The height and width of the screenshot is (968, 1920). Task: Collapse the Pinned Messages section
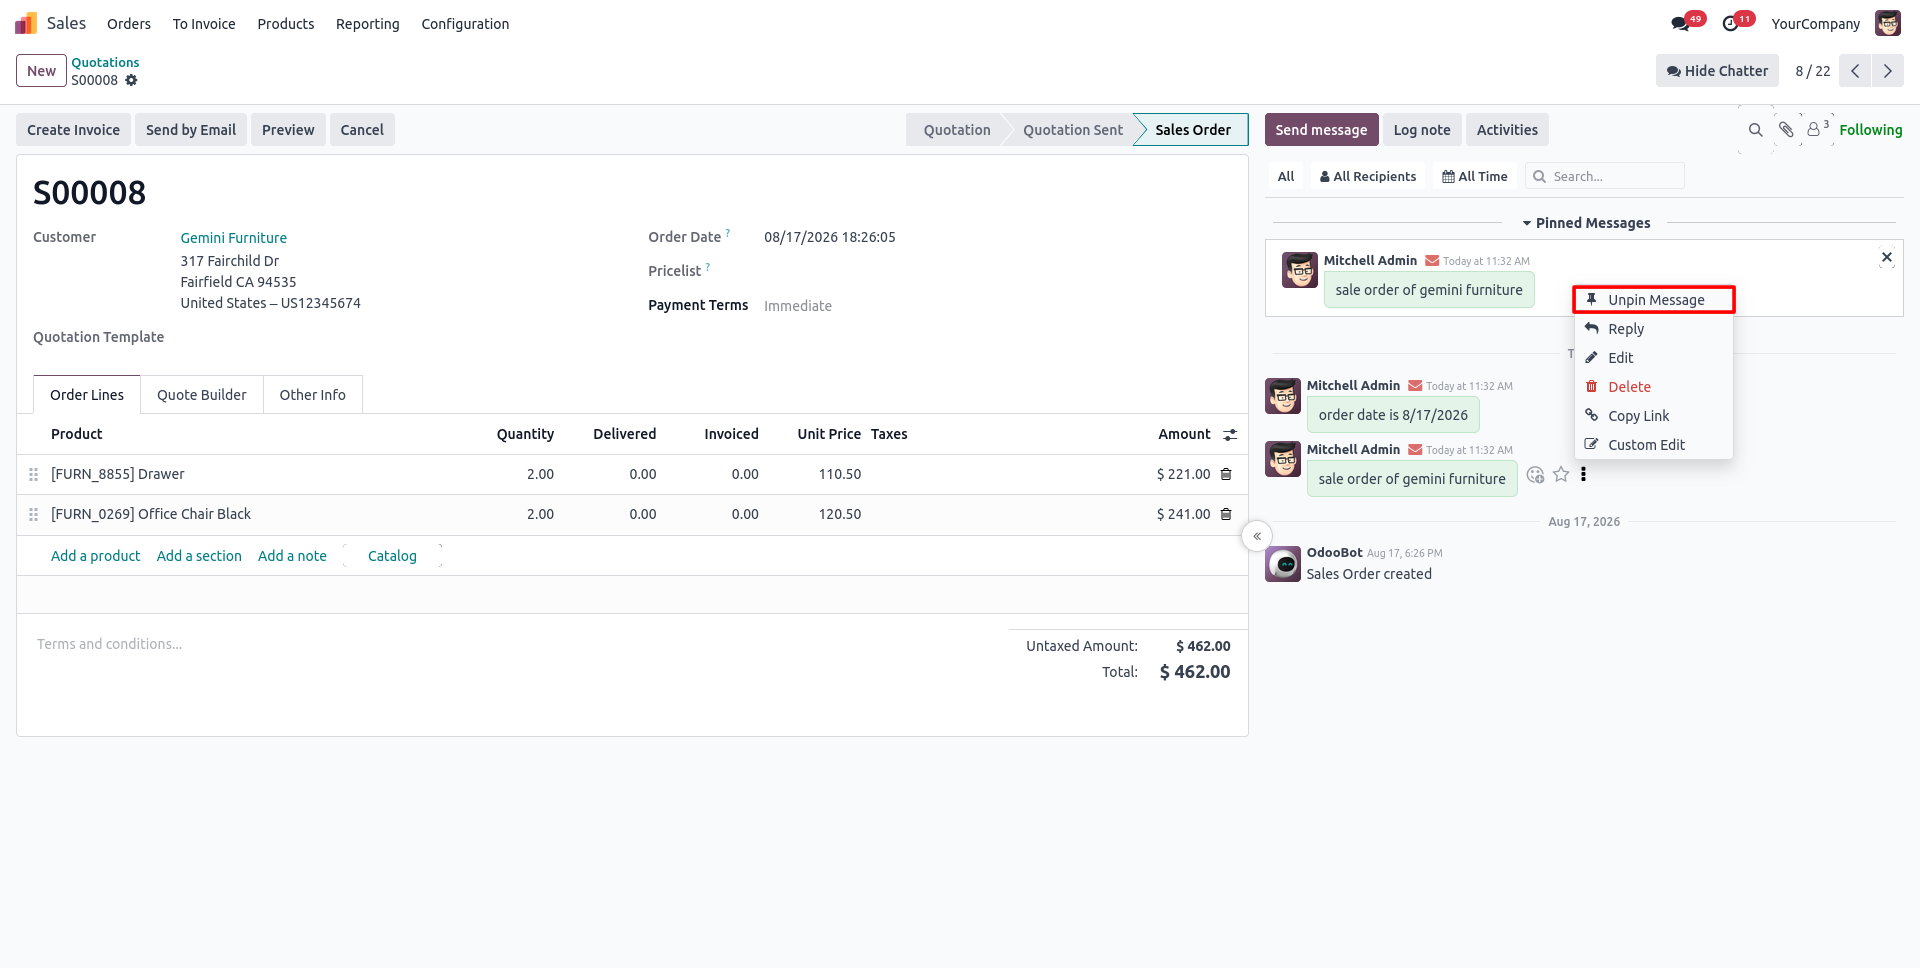click(x=1586, y=223)
